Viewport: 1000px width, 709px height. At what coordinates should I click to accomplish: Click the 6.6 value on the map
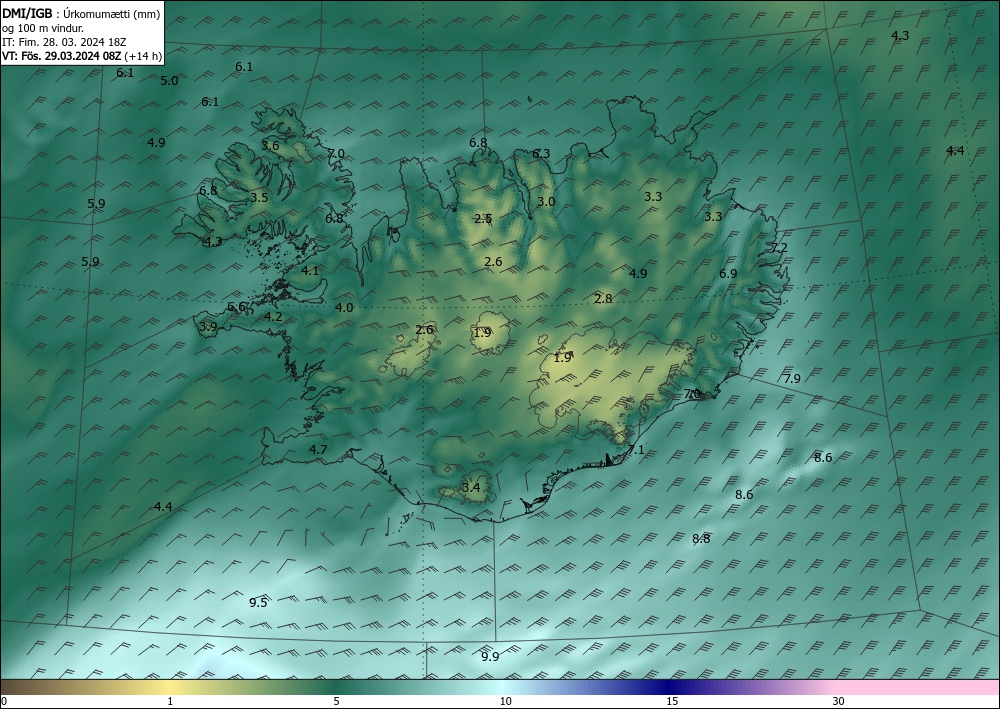coord(236,307)
